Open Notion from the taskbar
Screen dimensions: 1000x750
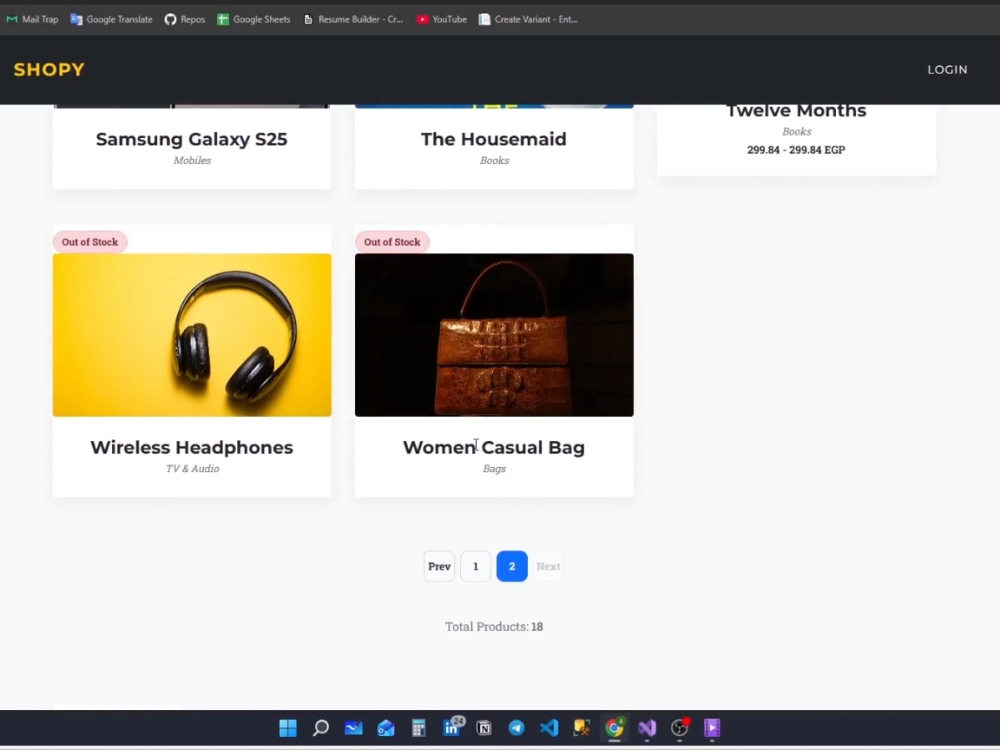[x=484, y=728]
